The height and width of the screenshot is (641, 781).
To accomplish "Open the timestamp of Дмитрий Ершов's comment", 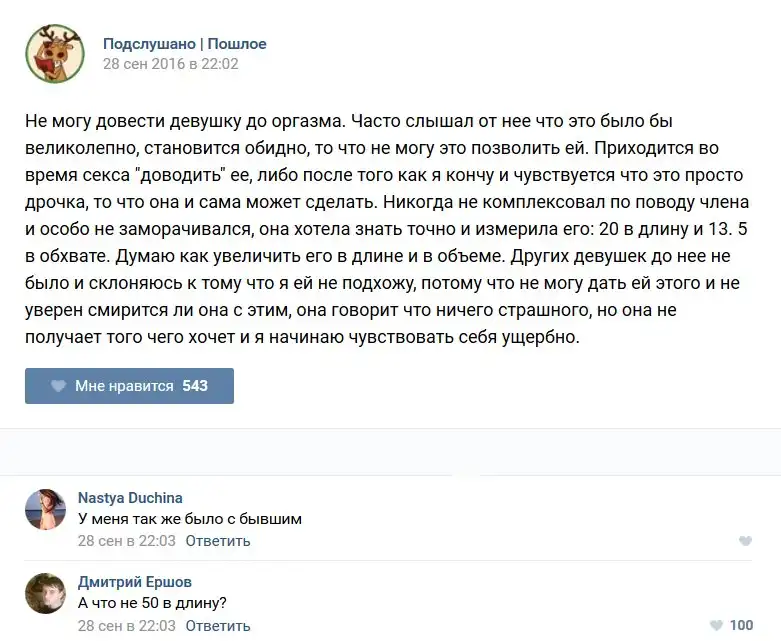I will (x=127, y=626).
